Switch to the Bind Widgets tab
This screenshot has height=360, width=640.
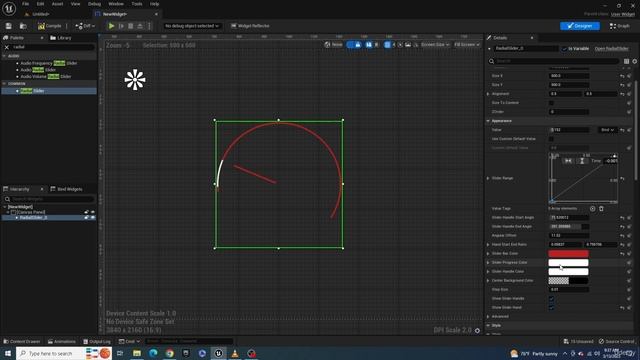pos(66,189)
